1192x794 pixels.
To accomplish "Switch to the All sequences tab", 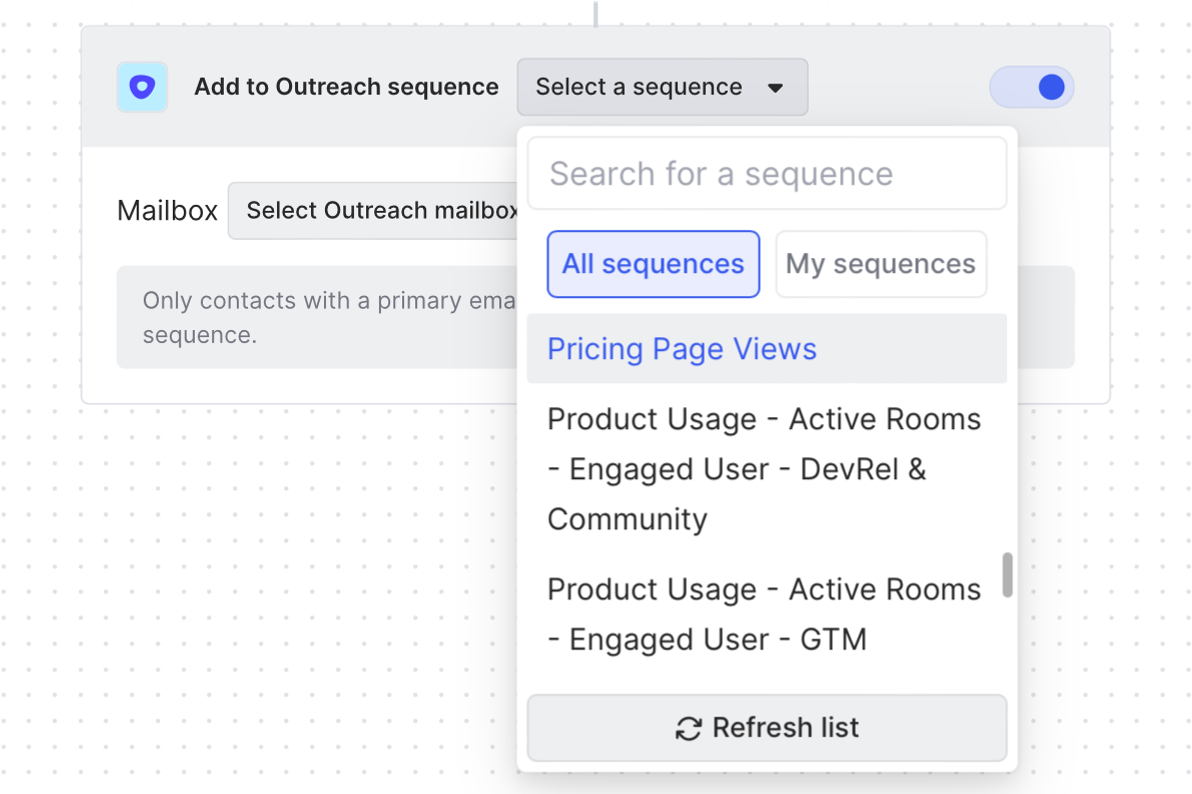I will click(x=653, y=264).
